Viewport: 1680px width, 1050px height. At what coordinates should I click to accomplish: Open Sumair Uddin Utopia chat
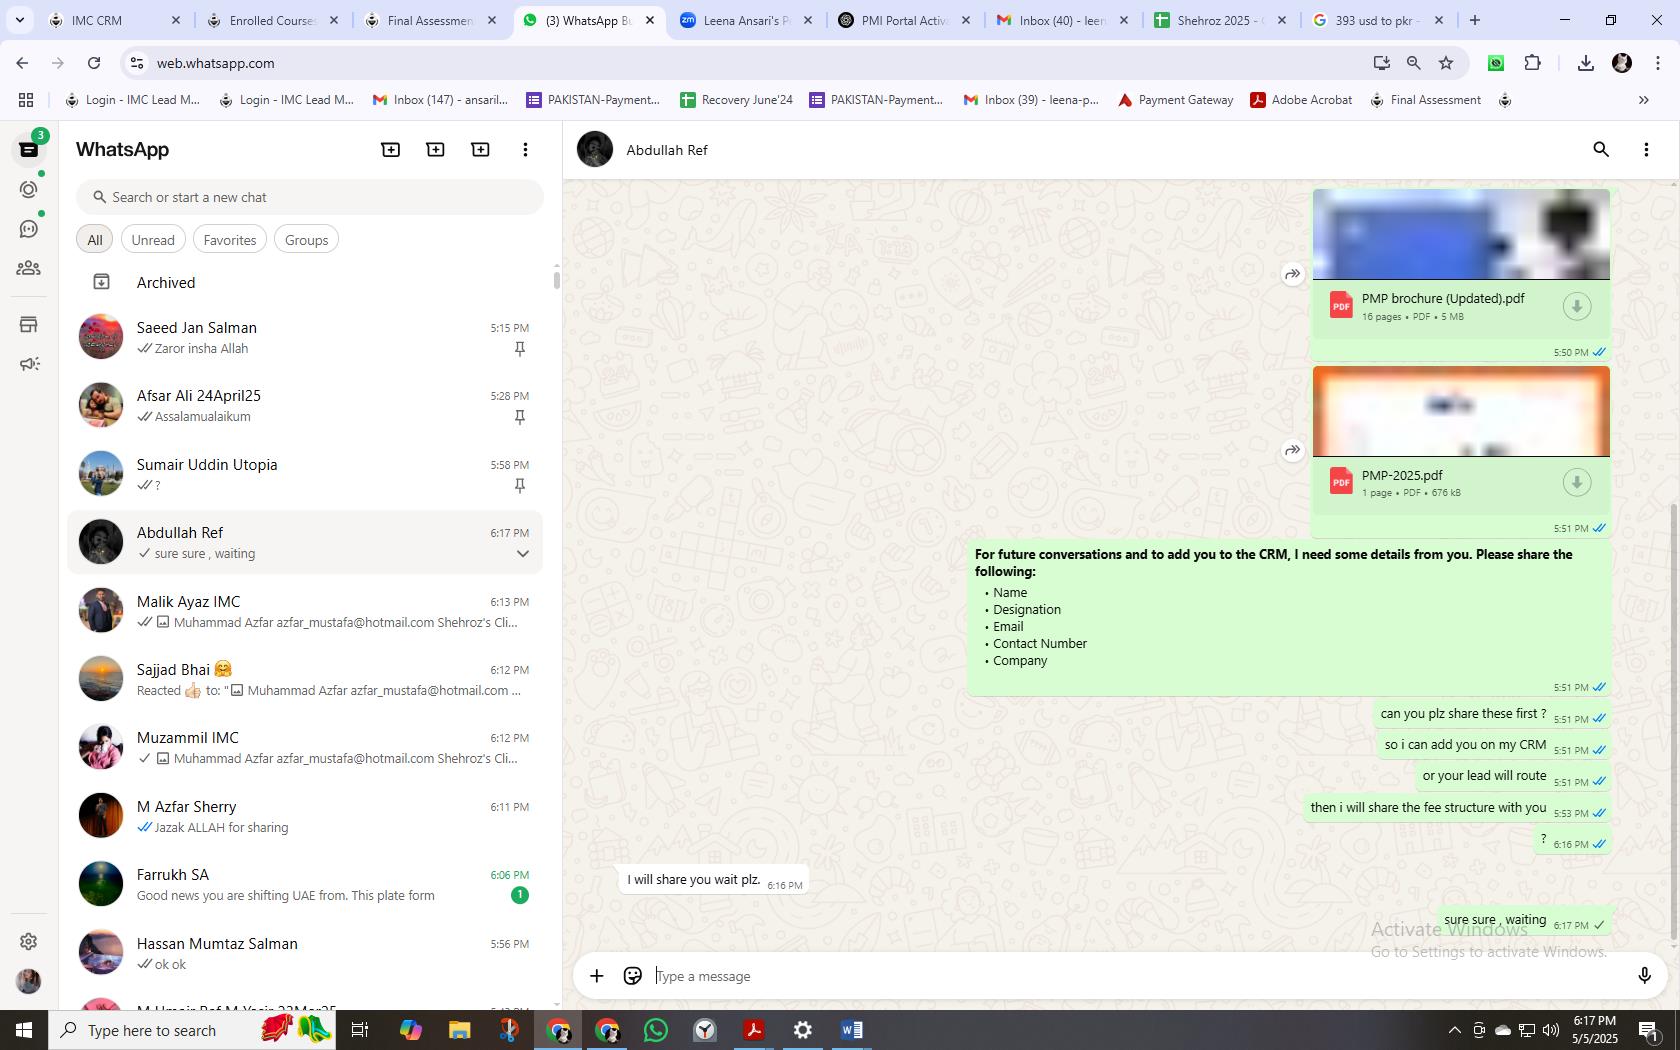[305, 475]
